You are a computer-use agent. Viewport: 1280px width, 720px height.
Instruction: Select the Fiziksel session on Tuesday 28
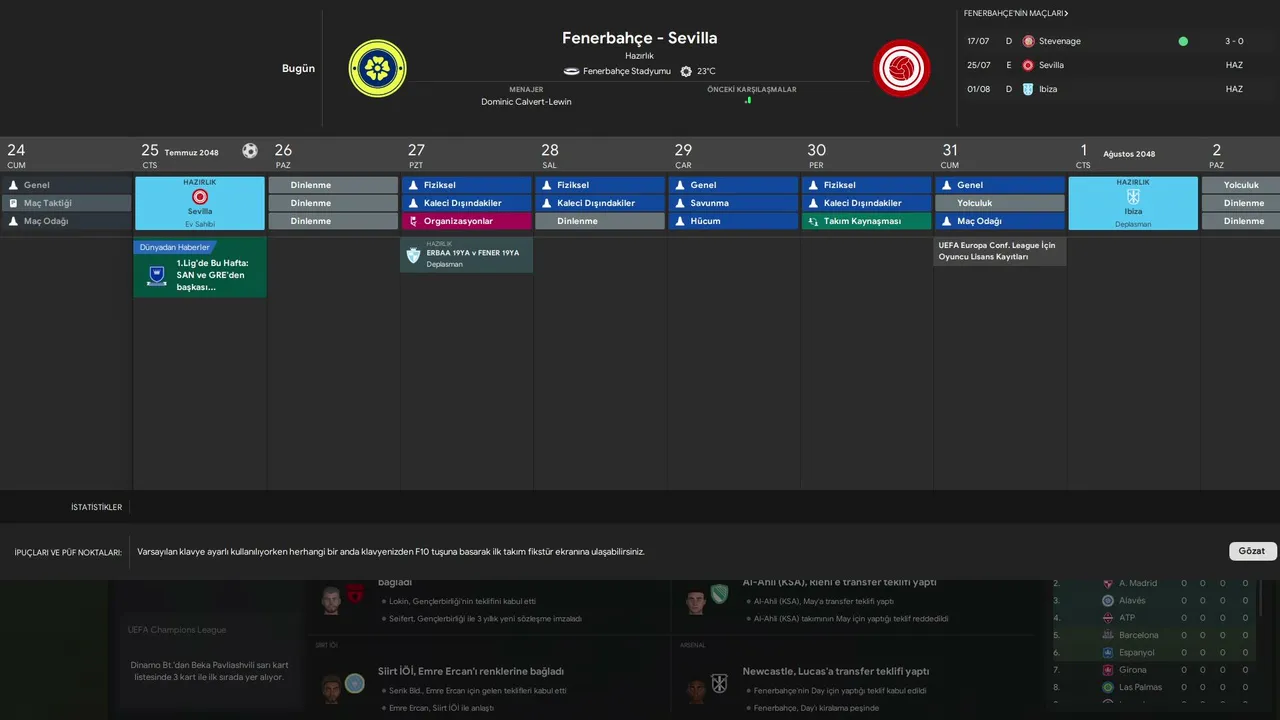[x=600, y=185]
